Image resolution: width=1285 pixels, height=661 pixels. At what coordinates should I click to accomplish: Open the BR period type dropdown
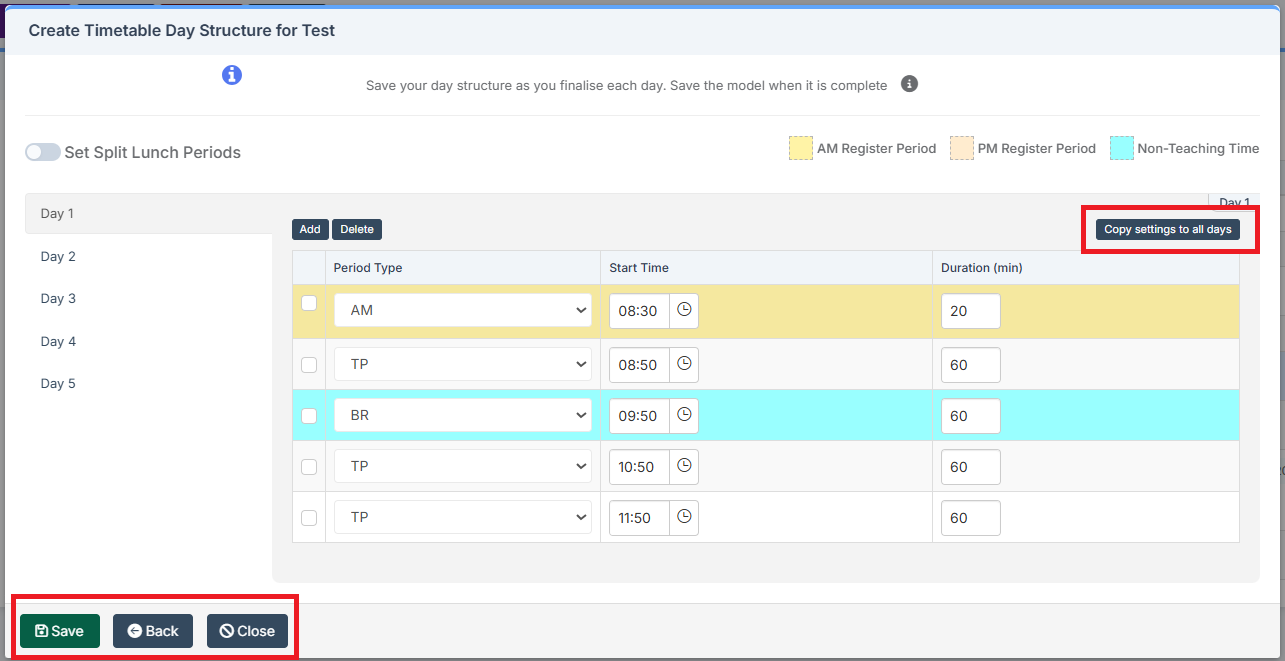(463, 415)
